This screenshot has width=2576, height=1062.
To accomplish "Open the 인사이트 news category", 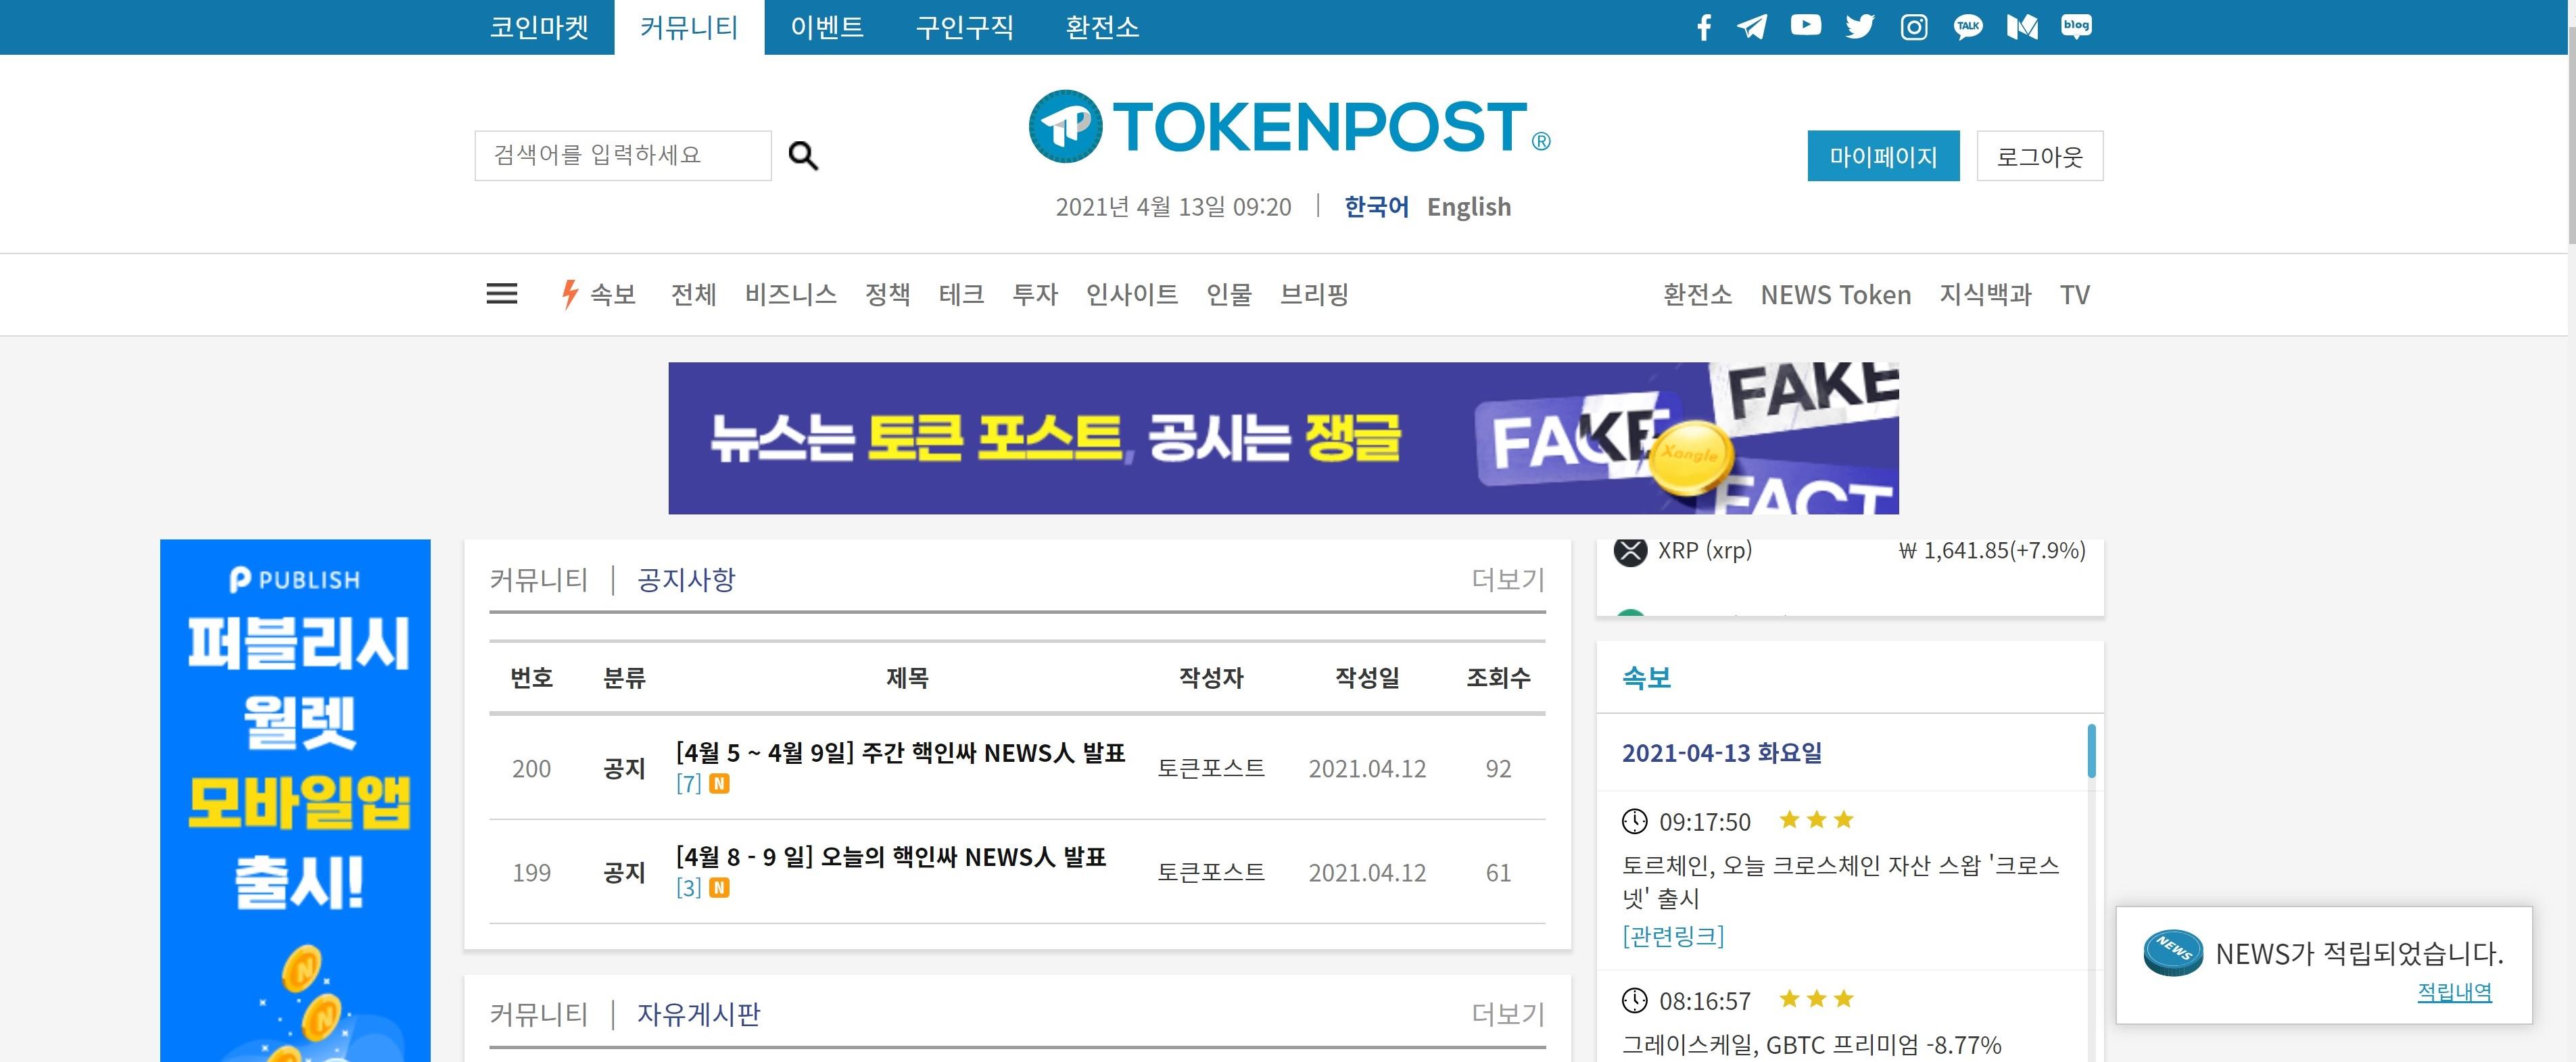I will (x=1132, y=294).
